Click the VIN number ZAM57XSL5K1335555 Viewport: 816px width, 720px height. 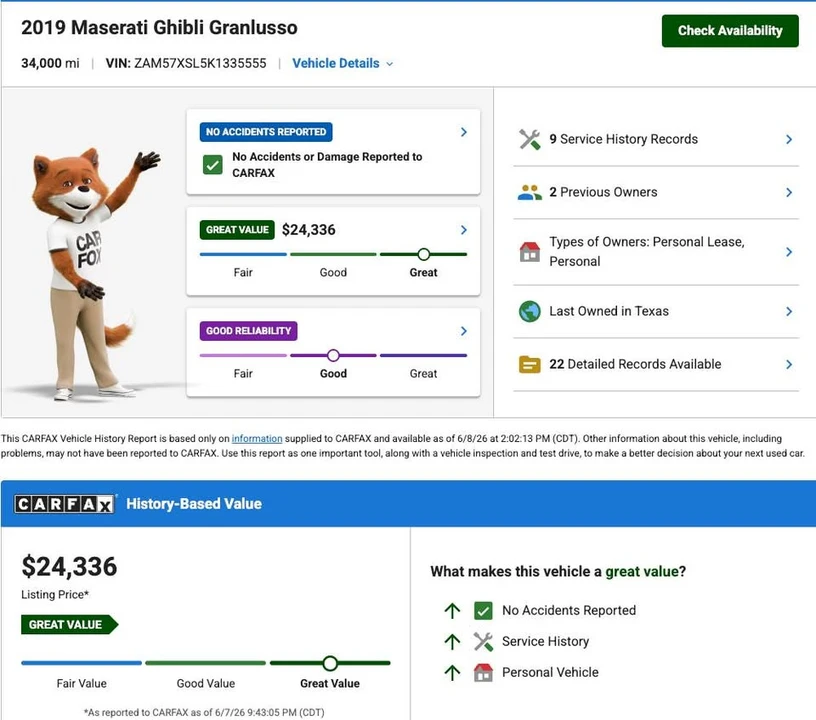coord(200,63)
